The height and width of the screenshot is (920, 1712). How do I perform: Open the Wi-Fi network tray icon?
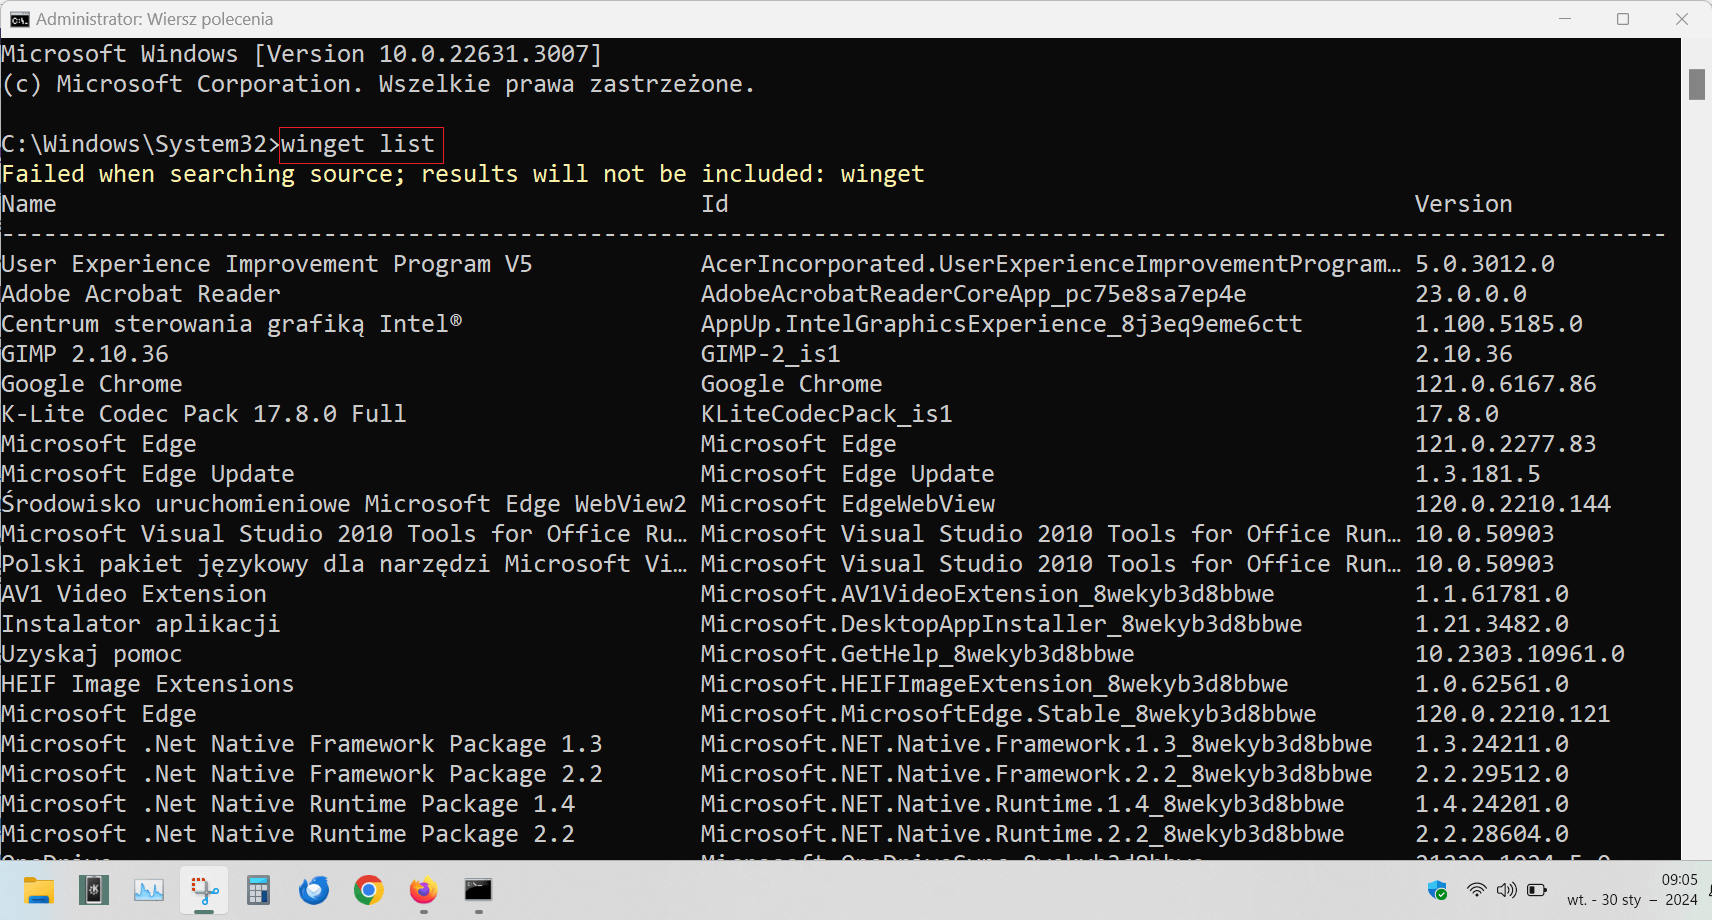[x=1476, y=890]
